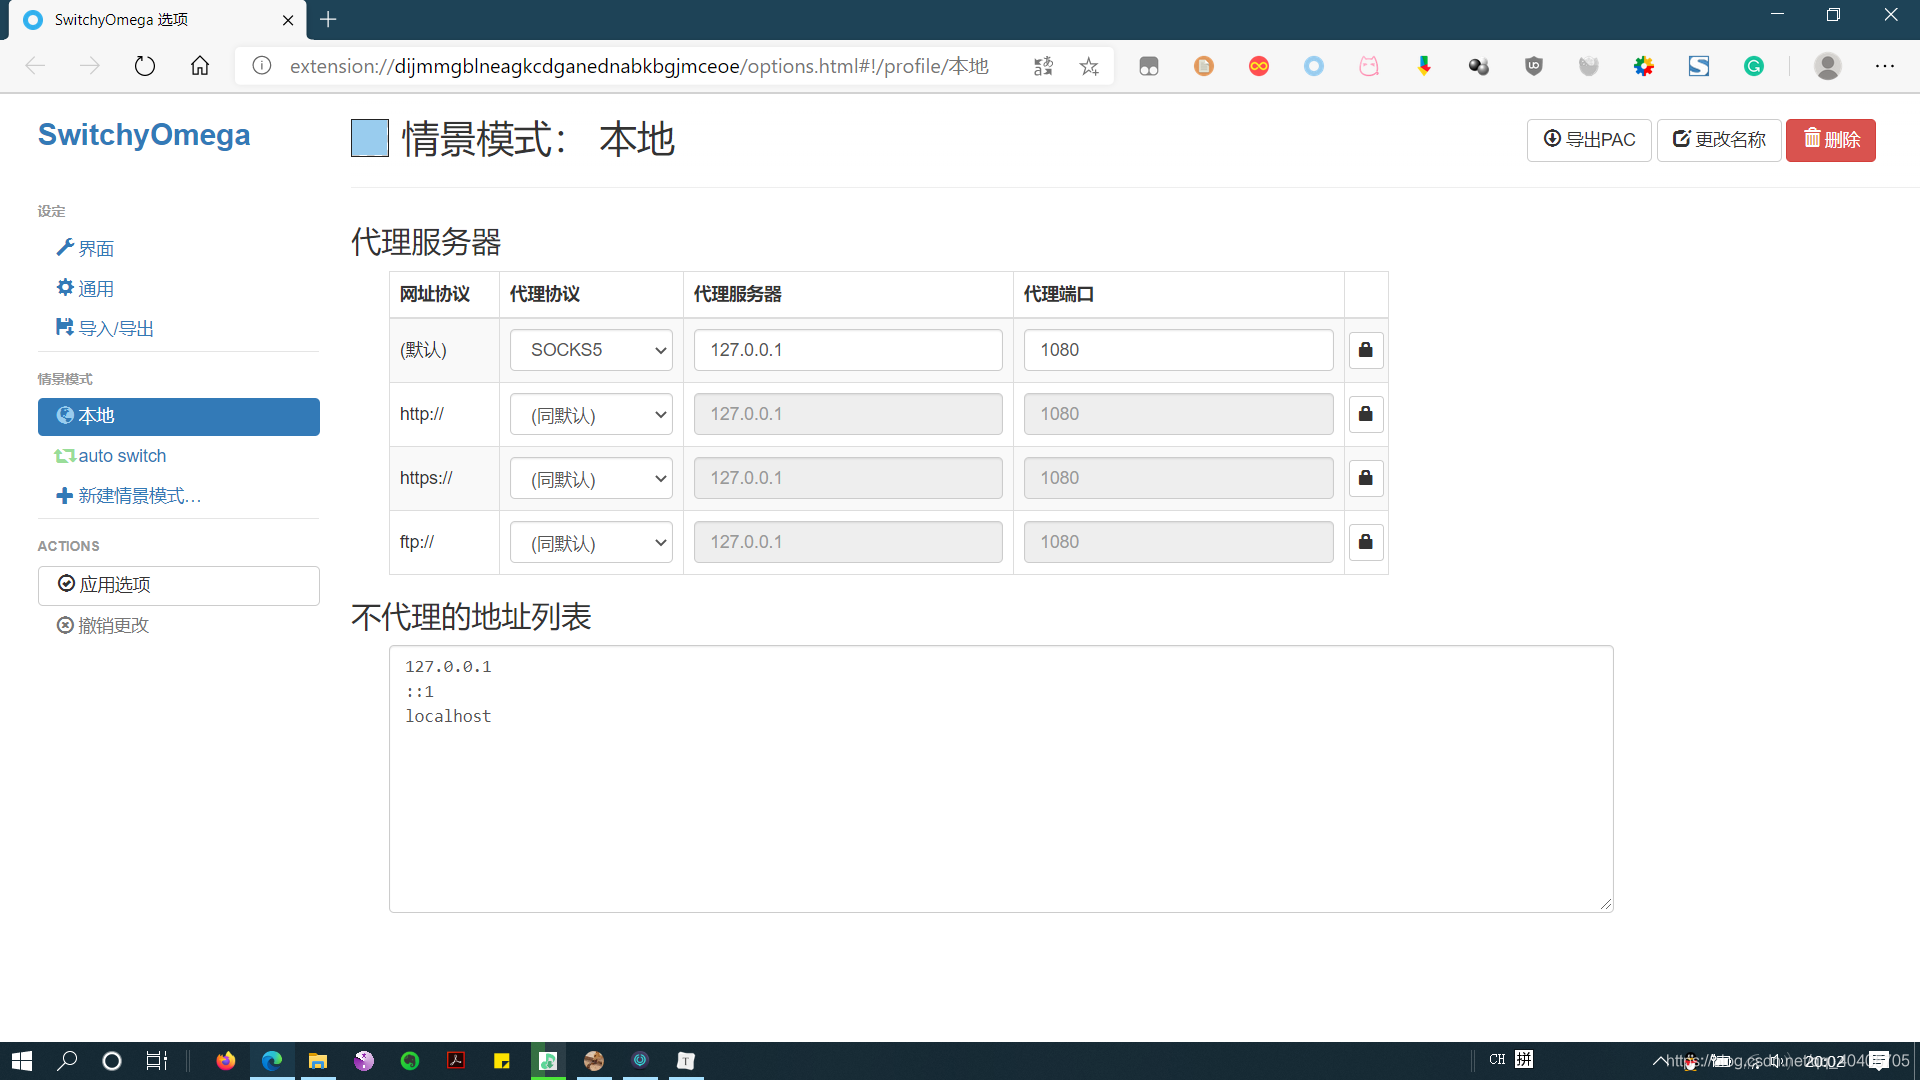The image size is (1920, 1080).
Task: Click the 导出PAC button
Action: pyautogui.click(x=1589, y=140)
